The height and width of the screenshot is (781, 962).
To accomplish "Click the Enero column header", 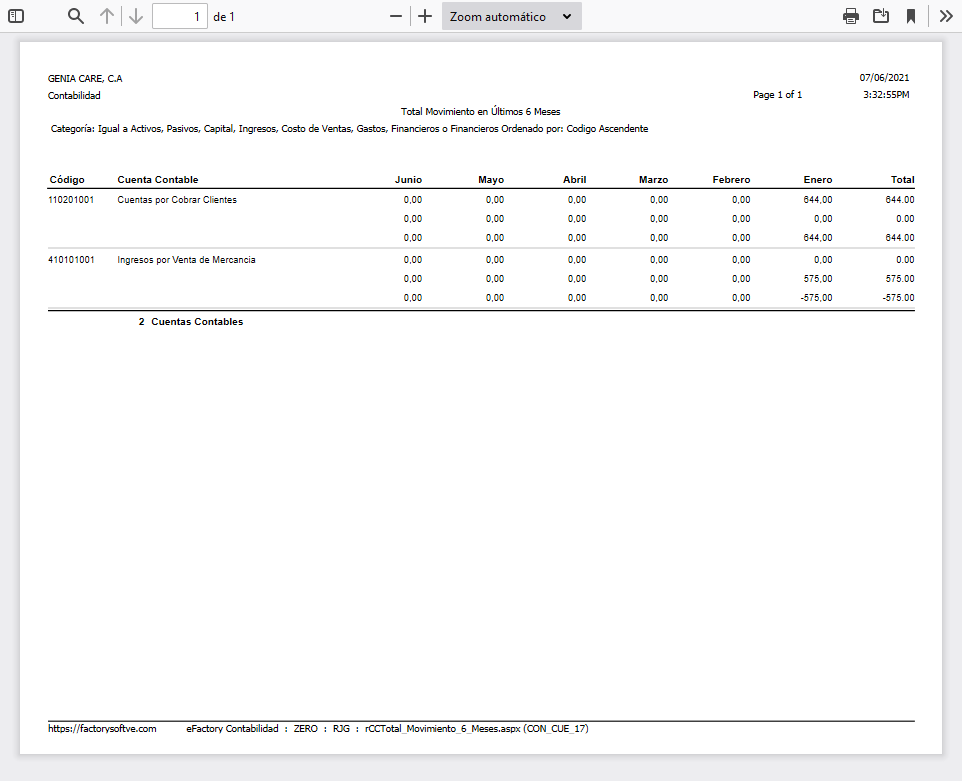I will [817, 180].
